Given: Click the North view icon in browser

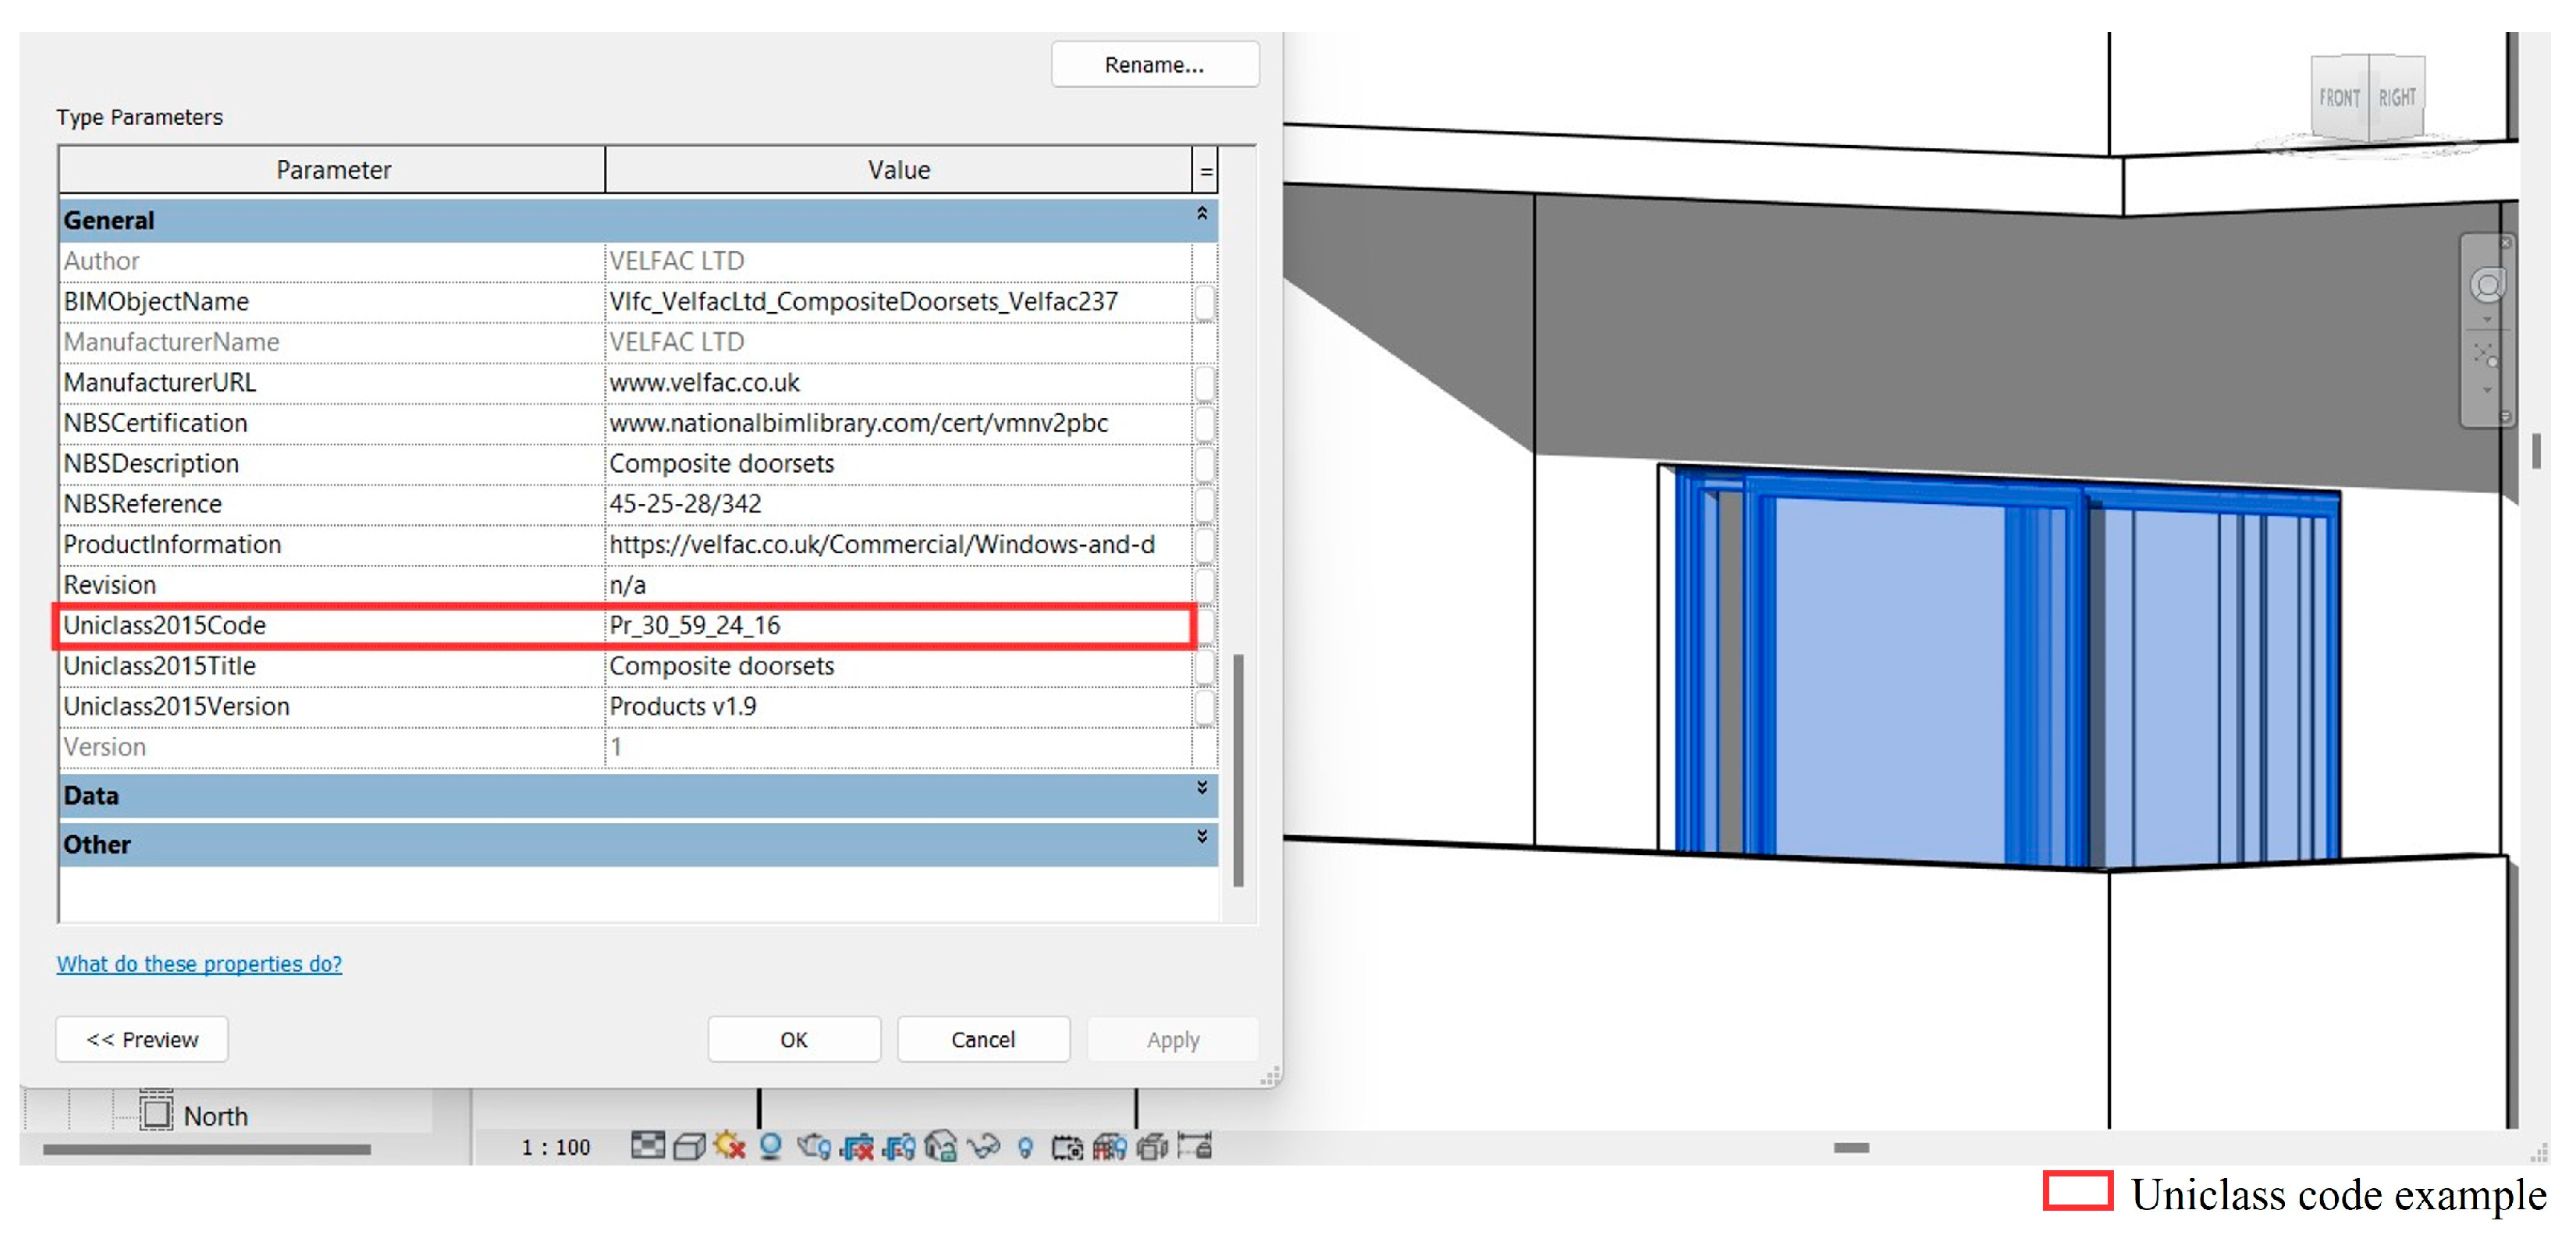Looking at the screenshot, I should (x=156, y=1112).
